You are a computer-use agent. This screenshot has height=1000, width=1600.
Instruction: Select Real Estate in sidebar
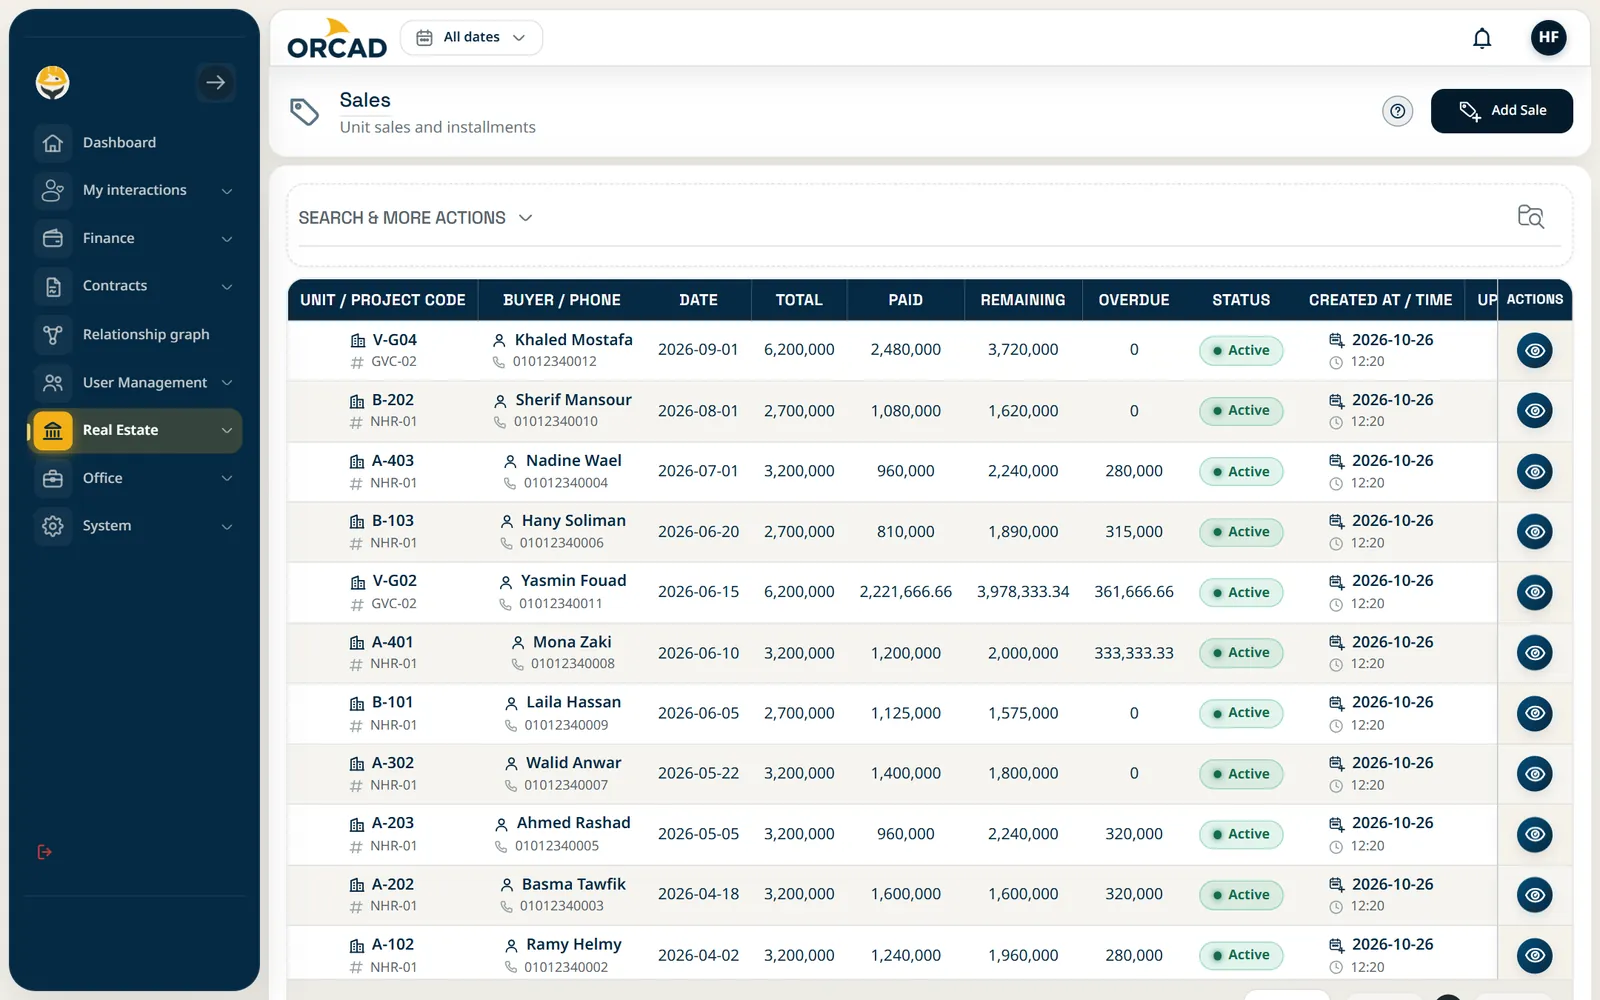coord(138,430)
